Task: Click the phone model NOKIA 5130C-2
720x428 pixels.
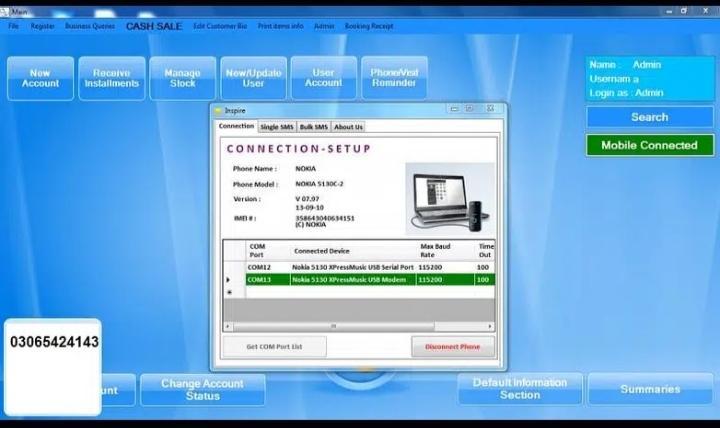Action: click(319, 184)
